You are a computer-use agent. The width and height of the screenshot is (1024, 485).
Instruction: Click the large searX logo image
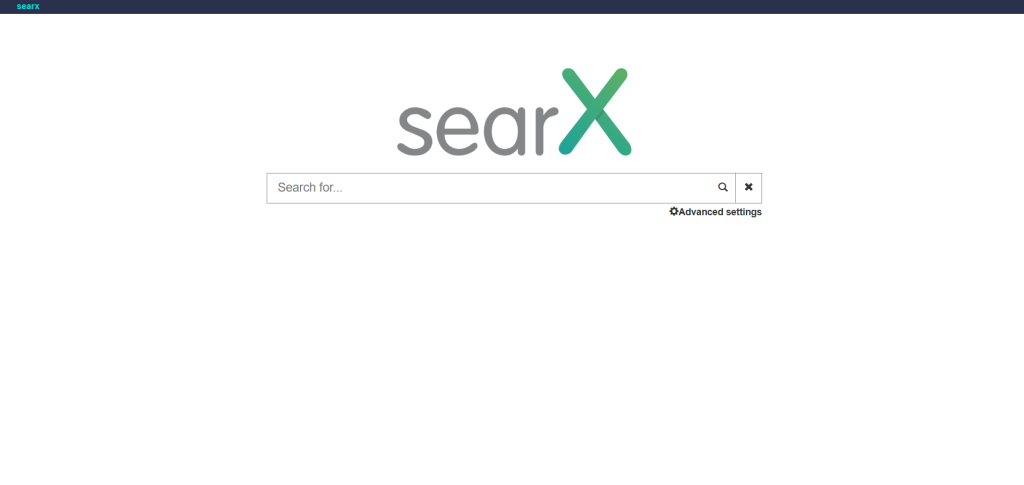click(x=514, y=112)
